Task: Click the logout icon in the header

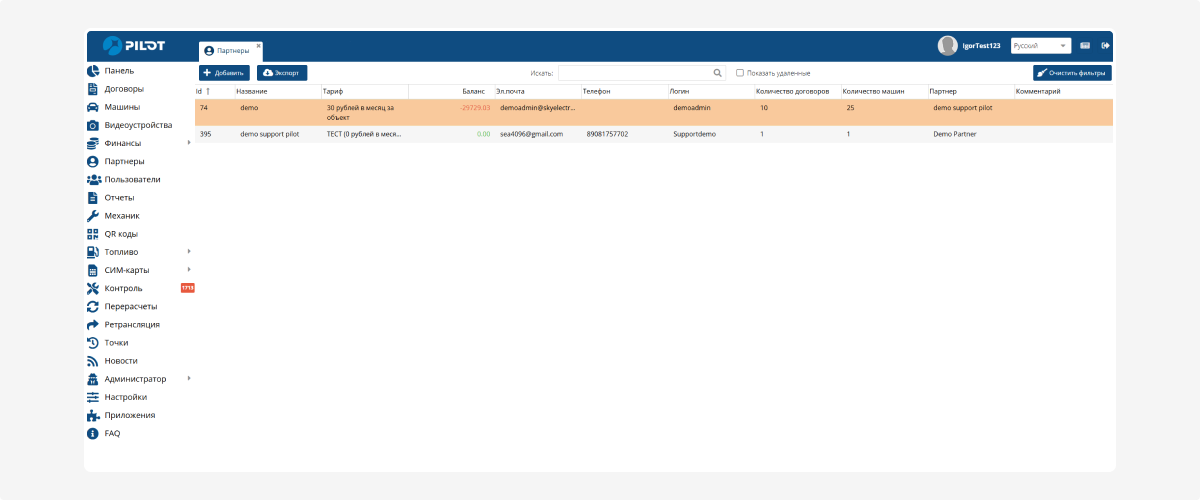Action: click(1105, 45)
